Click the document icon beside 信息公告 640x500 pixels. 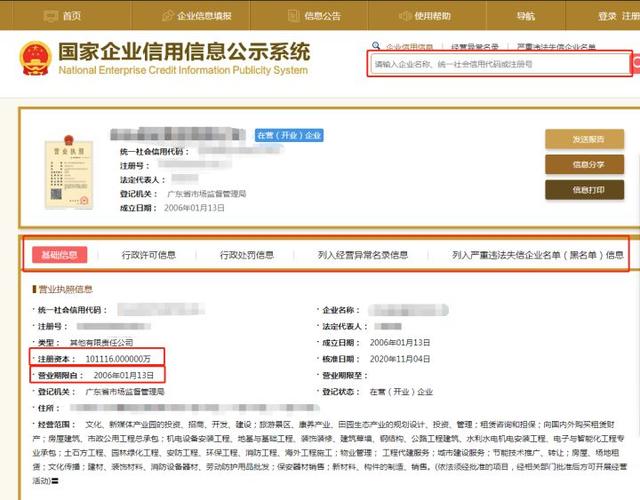(294, 16)
